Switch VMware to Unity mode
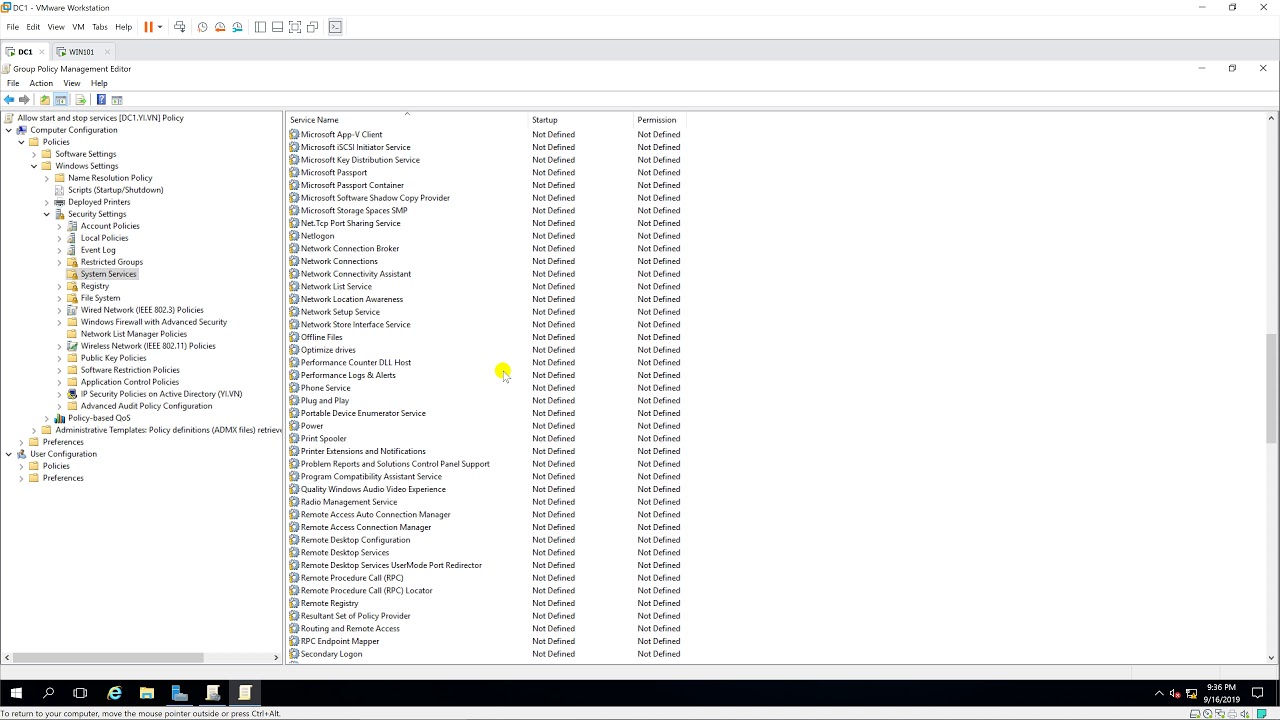Screen dimensions: 1280x720 pos(313,27)
